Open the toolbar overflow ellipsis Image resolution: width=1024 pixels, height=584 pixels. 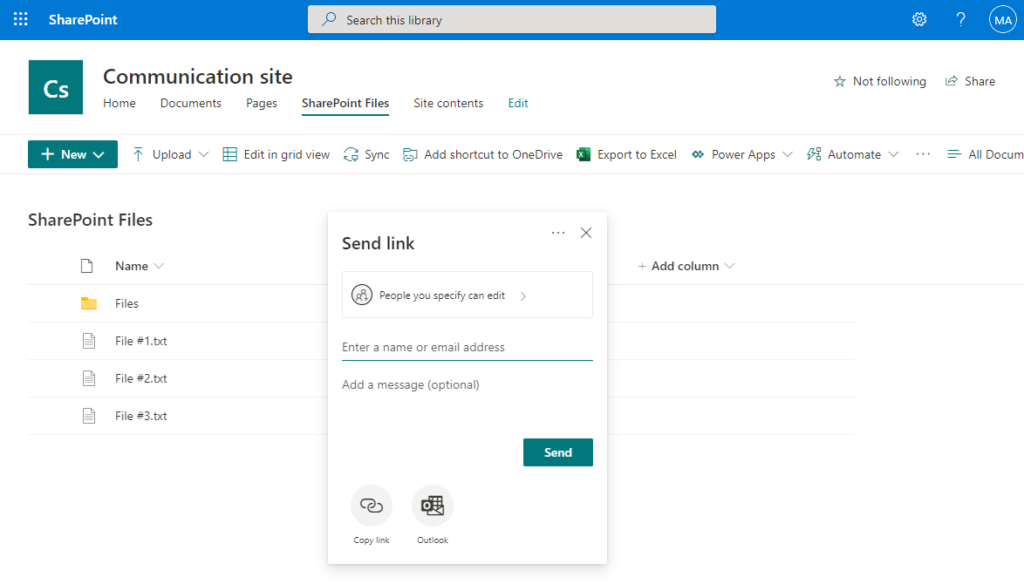coord(923,154)
